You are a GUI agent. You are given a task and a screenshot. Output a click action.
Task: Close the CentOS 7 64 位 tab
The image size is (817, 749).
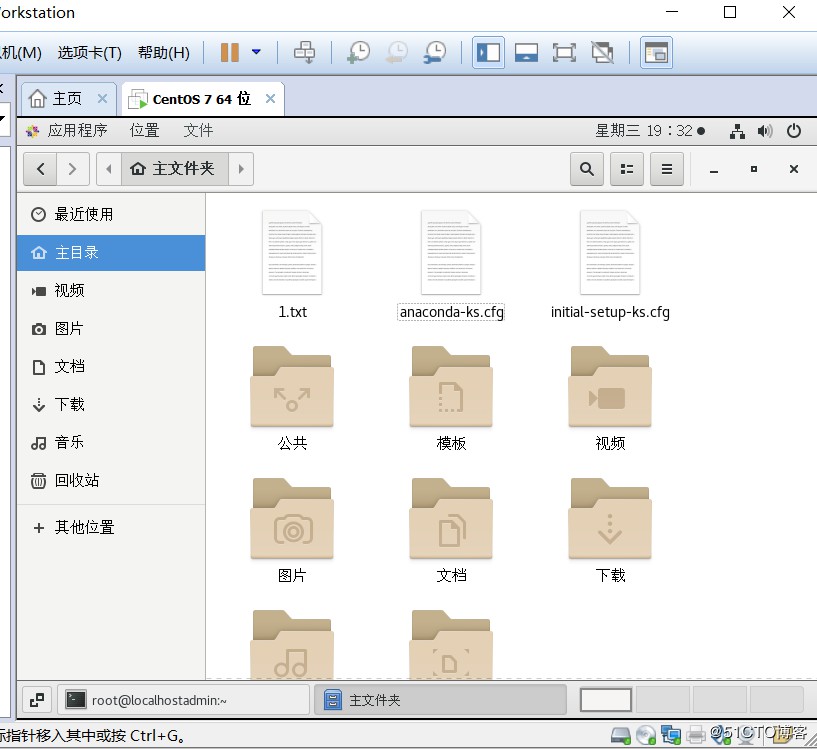[270, 98]
